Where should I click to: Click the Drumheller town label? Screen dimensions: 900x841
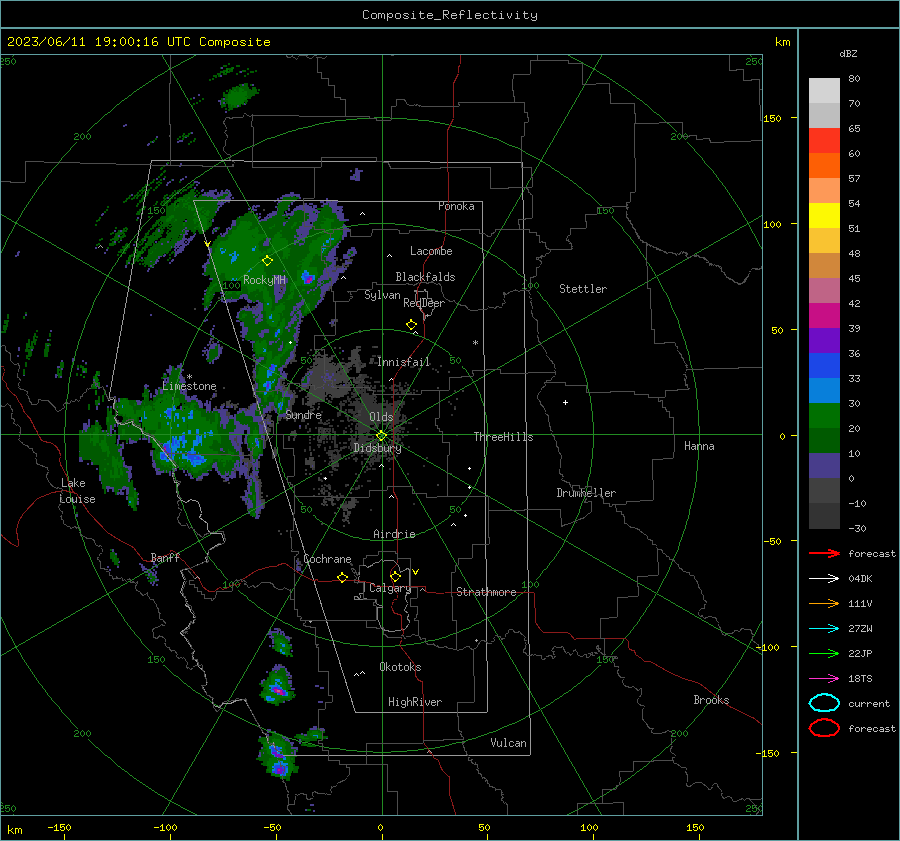pos(586,493)
